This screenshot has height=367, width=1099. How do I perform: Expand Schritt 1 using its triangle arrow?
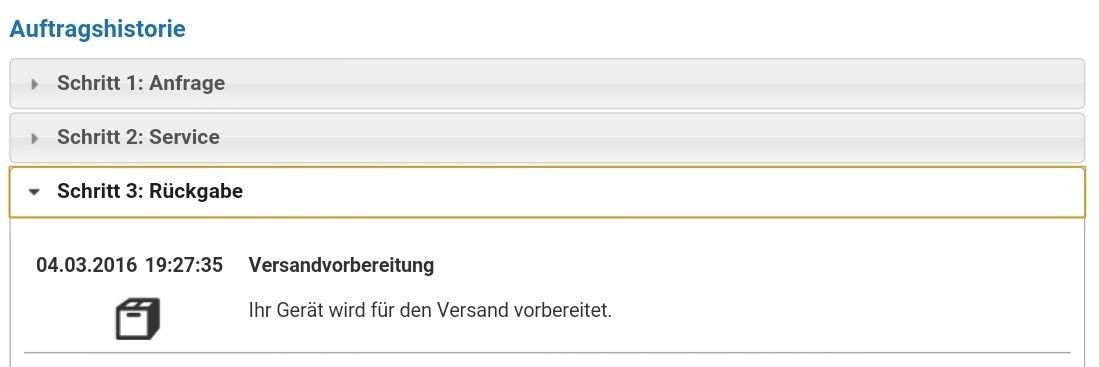[34, 84]
